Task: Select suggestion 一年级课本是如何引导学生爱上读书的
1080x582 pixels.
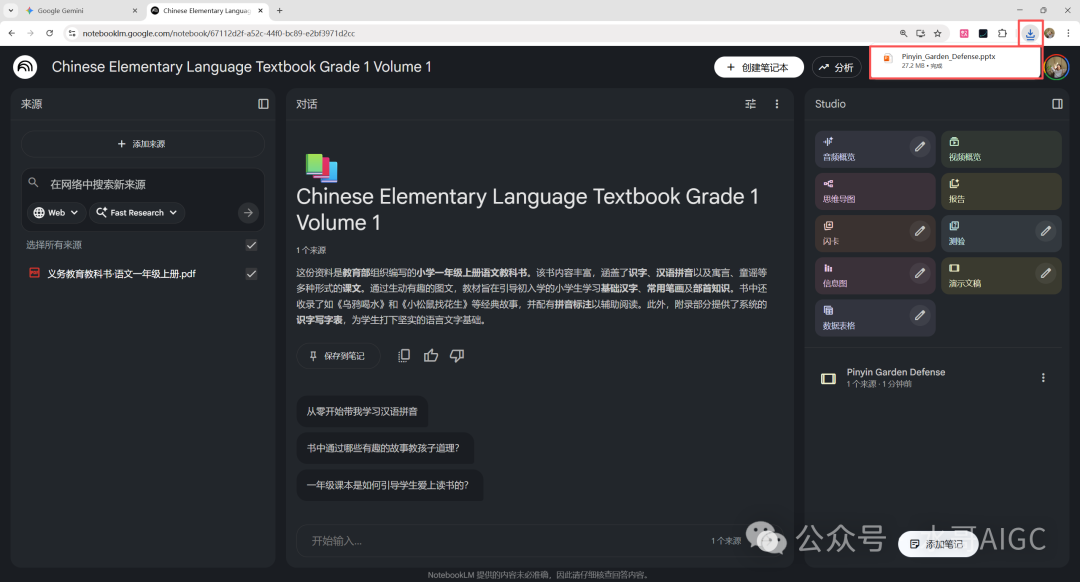Action: tap(390, 486)
